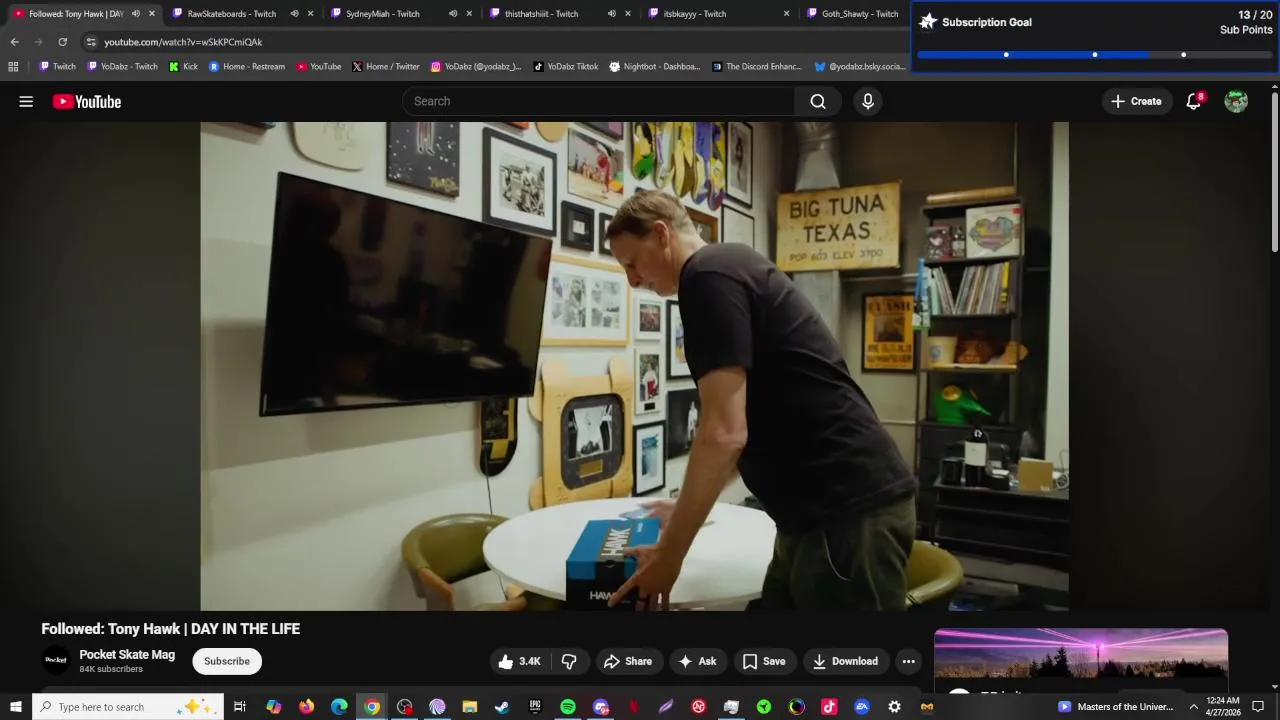Open the more actions three-dot menu
This screenshot has height=720, width=1280.
click(x=908, y=661)
